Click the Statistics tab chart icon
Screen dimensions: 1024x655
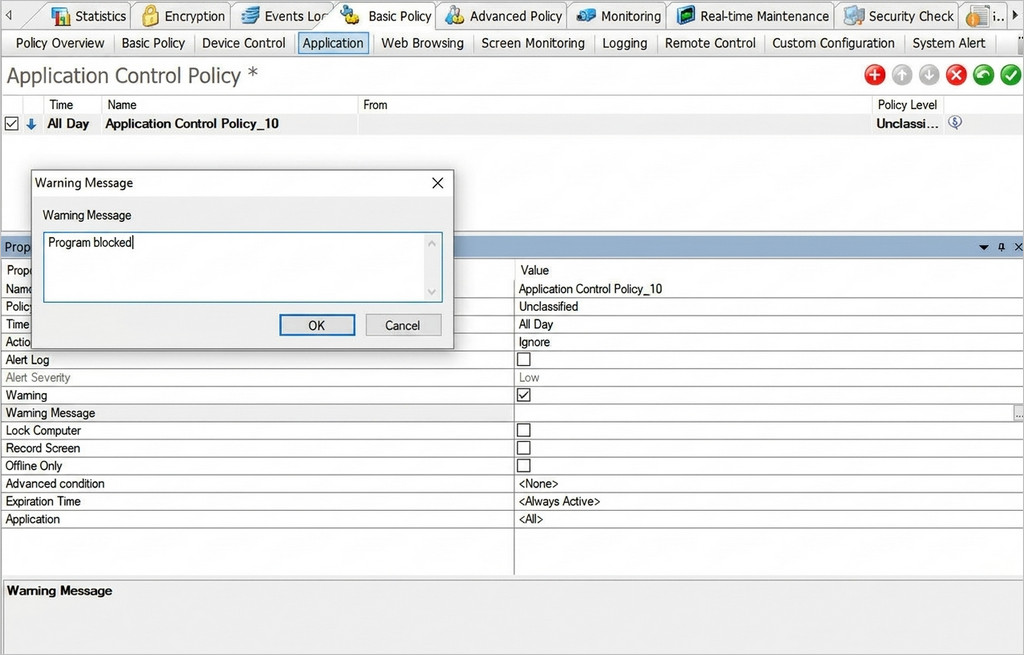[61, 16]
